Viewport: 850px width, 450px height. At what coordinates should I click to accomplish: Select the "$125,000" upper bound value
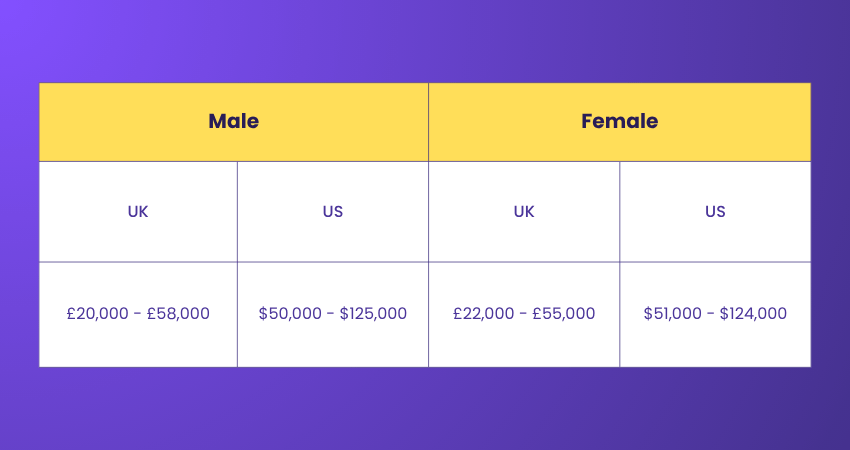click(x=373, y=313)
